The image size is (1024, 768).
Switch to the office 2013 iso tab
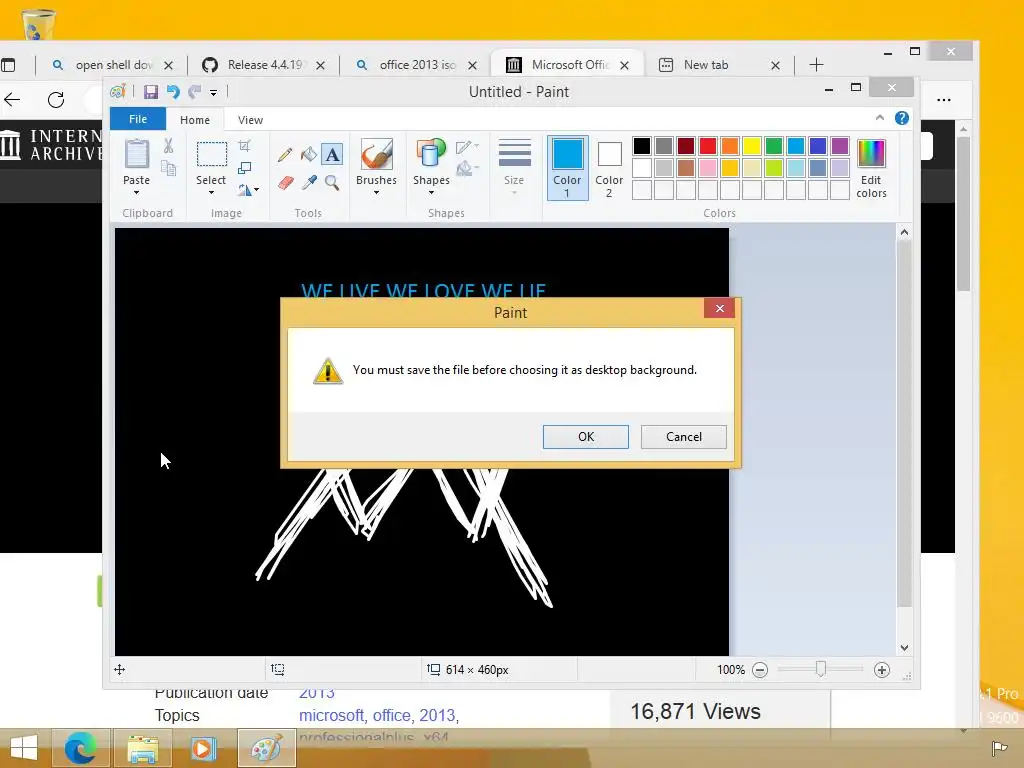point(417,65)
